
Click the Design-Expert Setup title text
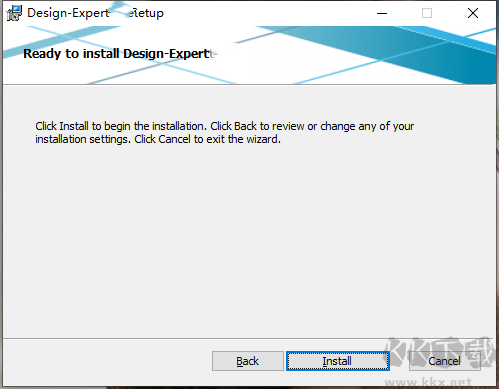pos(95,13)
